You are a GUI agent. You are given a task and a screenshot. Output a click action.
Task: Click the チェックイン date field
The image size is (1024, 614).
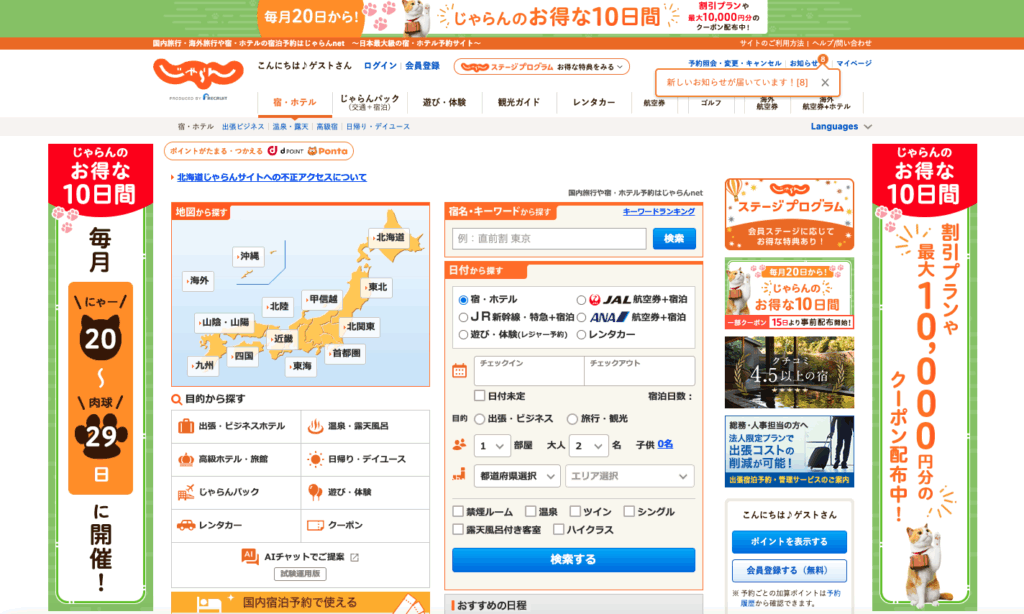[529, 371]
